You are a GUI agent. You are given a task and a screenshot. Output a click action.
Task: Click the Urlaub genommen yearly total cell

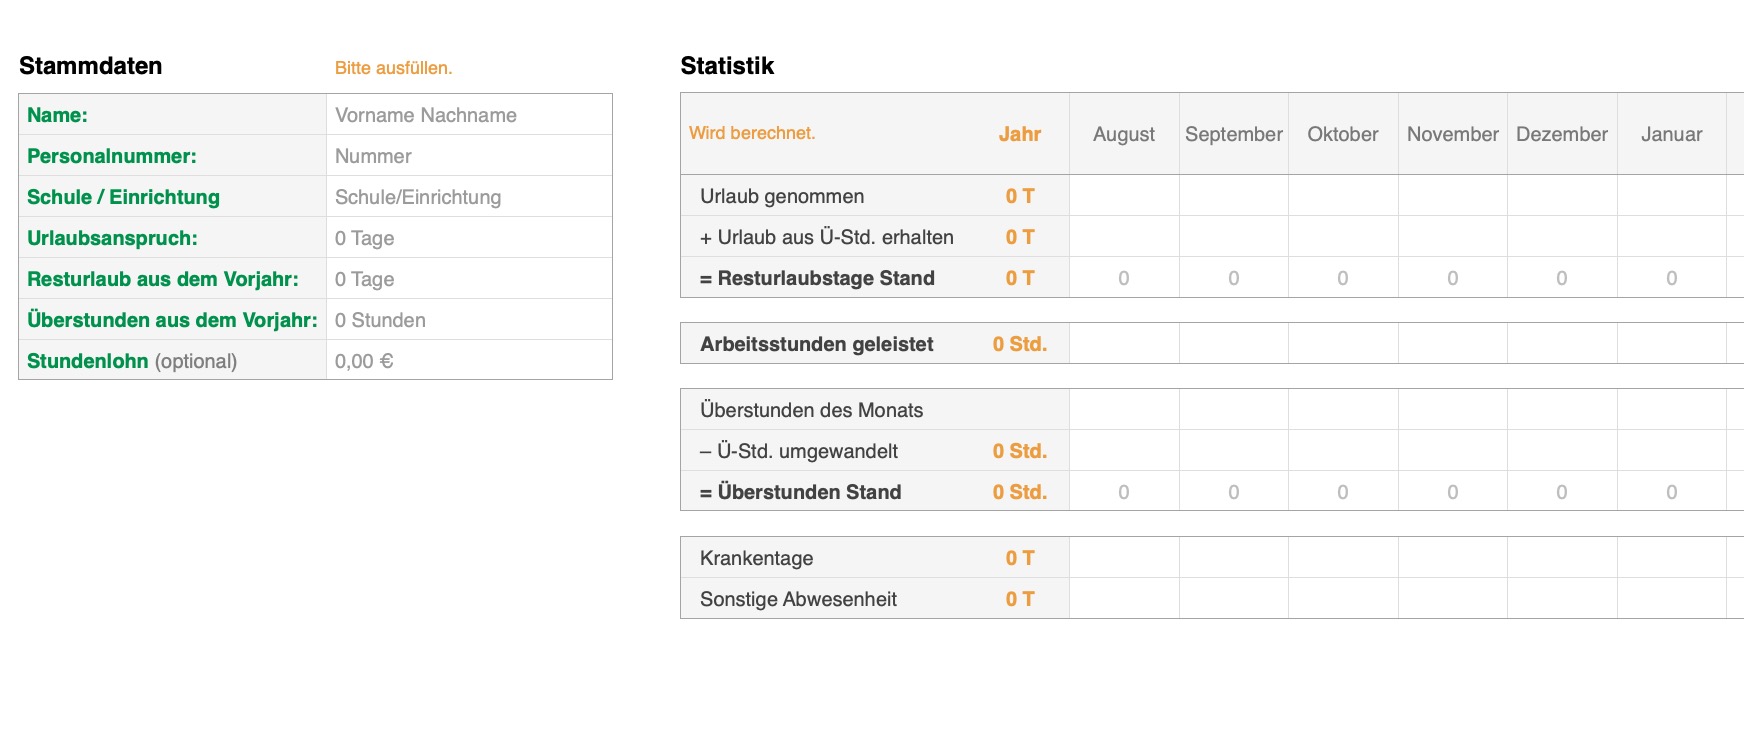coord(1019,196)
